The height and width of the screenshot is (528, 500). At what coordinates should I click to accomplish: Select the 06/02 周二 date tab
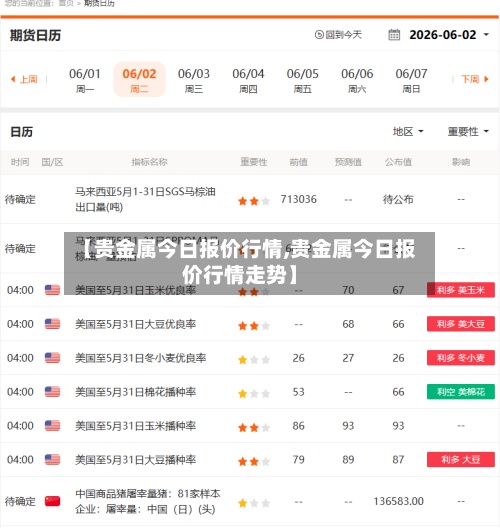click(x=139, y=80)
